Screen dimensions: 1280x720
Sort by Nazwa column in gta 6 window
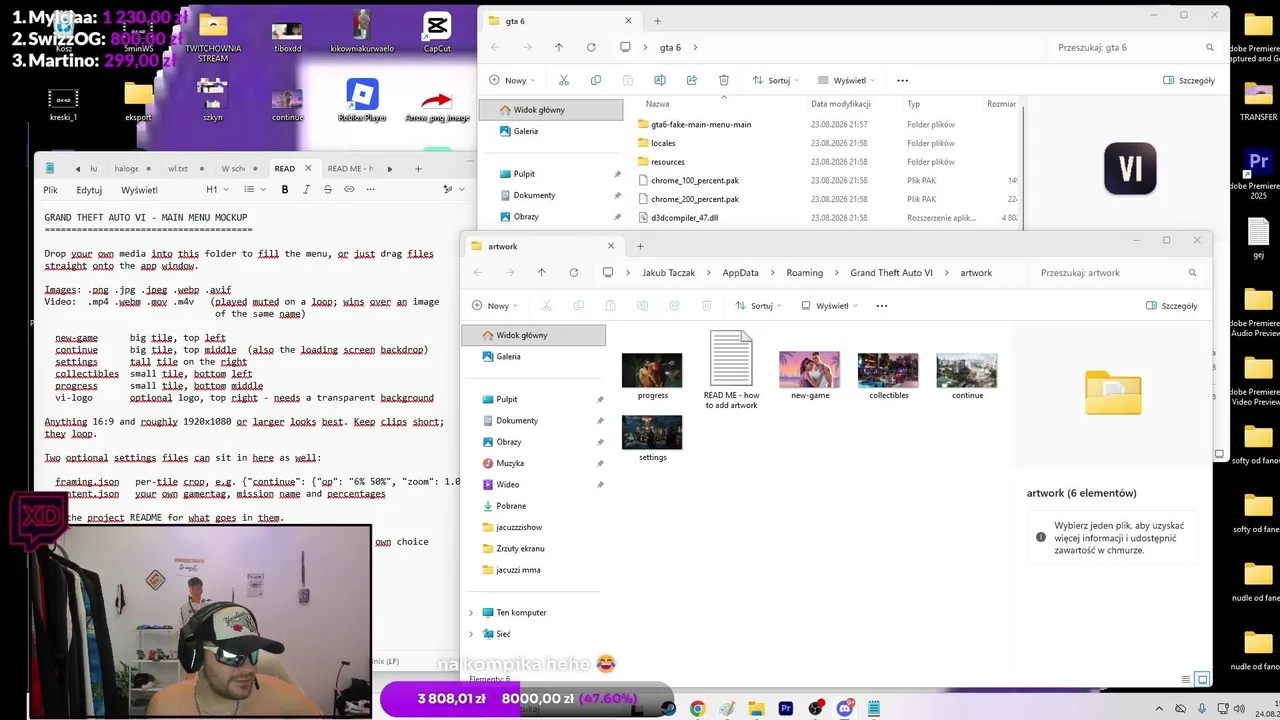[x=657, y=104]
